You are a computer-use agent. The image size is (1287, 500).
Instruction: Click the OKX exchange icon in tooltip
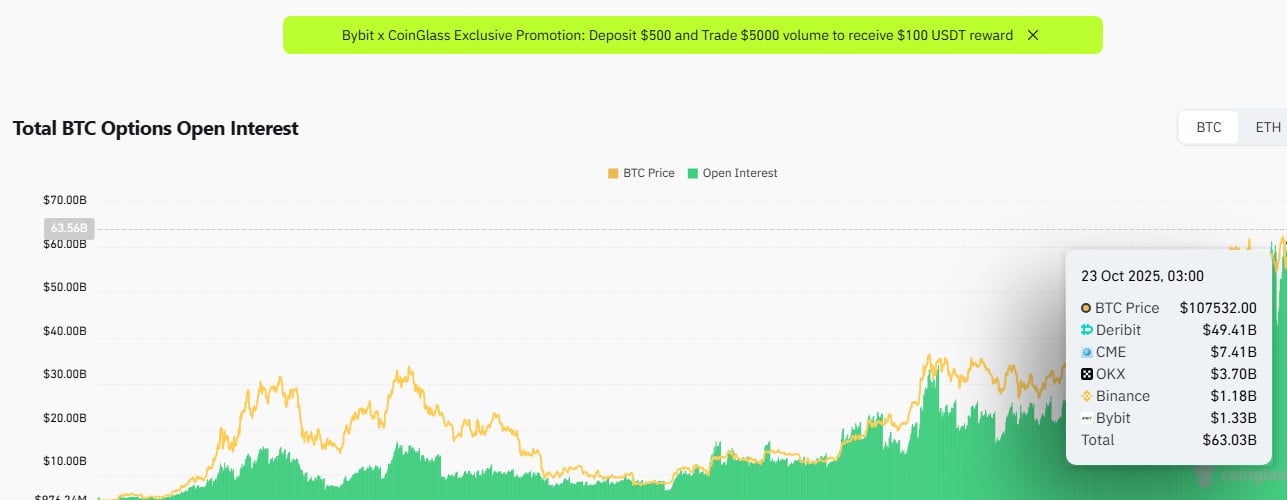click(x=1086, y=374)
